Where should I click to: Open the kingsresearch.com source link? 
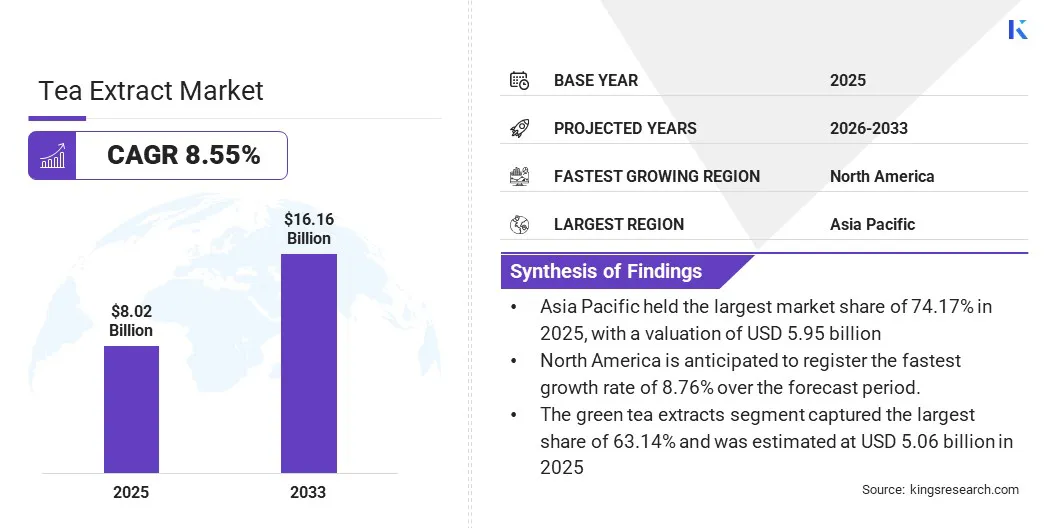964,490
